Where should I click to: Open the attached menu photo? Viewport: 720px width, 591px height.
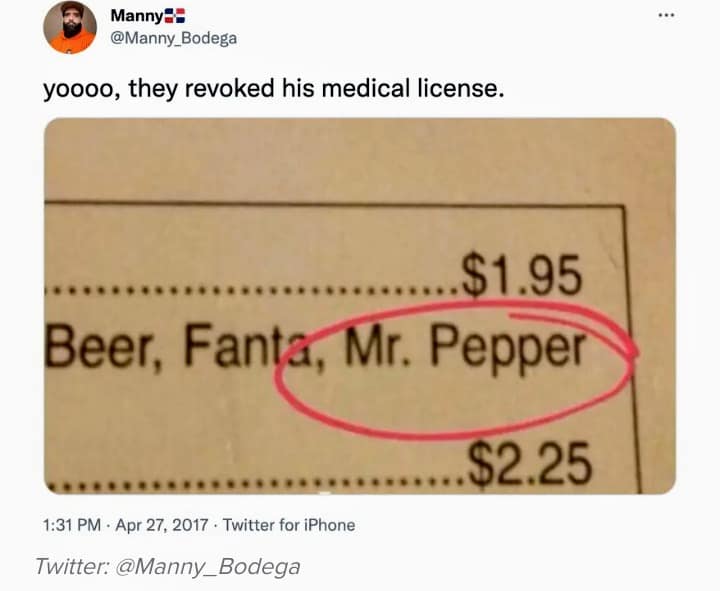[360, 306]
